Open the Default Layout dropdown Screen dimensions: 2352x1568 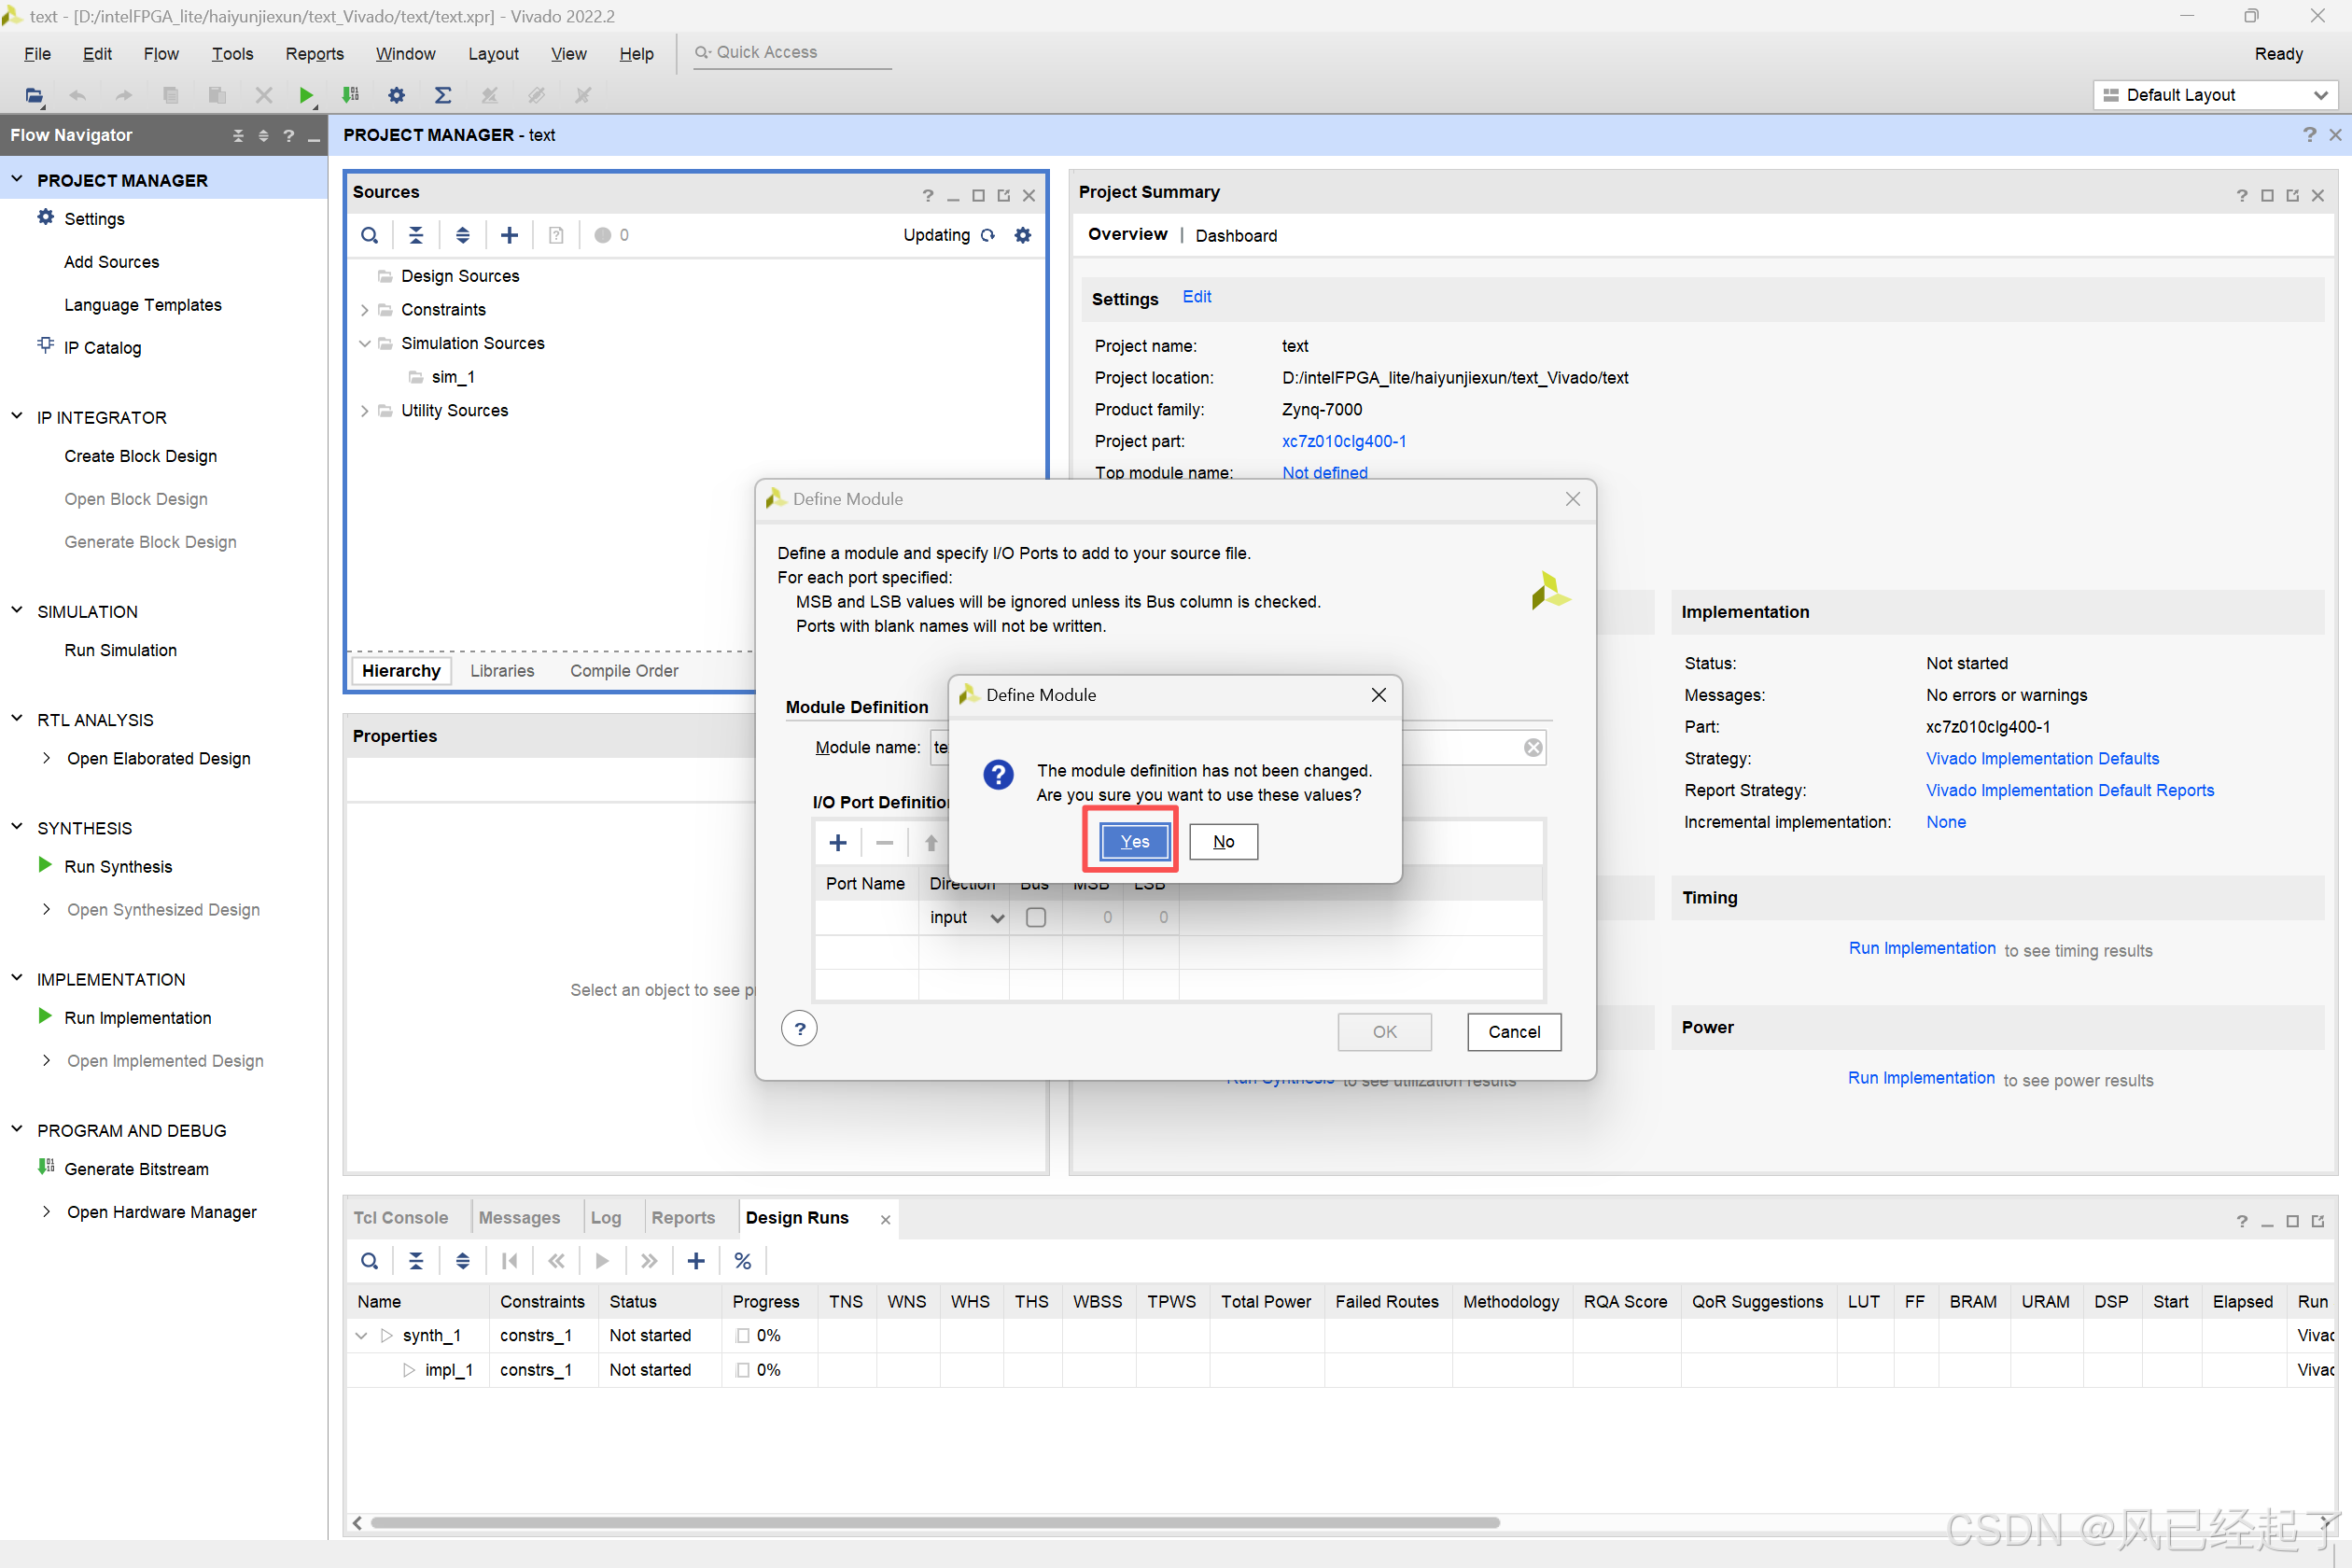[2215, 95]
